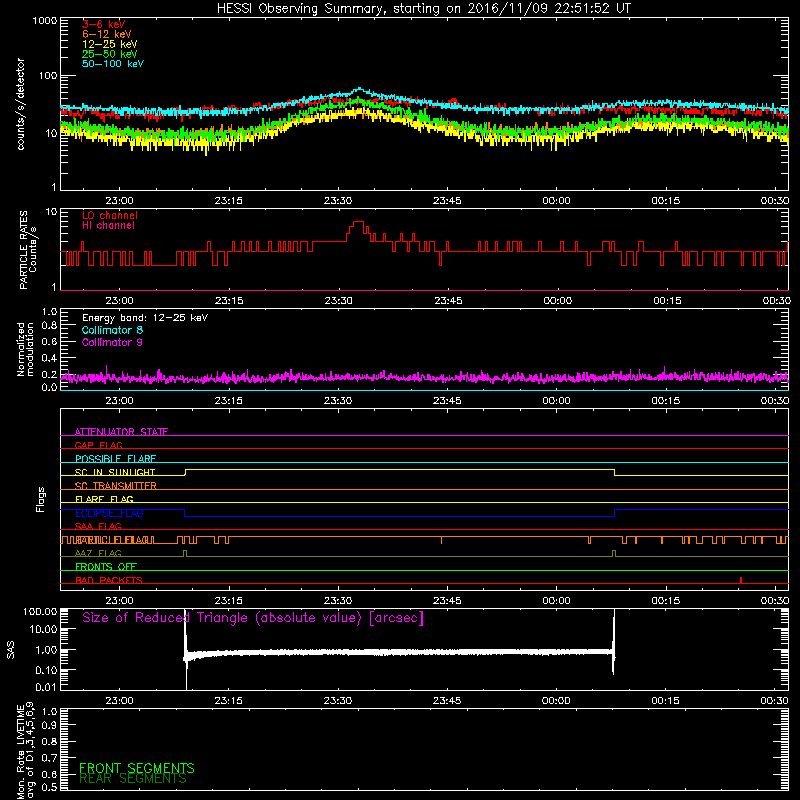Click the PARTICLE RATES Counts/s axis label
This screenshot has height=800, width=800.
tap(28, 249)
